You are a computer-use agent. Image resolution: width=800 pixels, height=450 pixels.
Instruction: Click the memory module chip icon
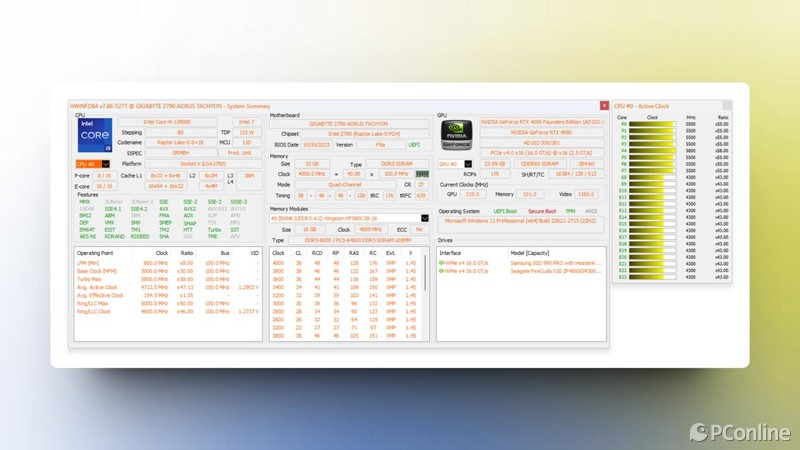coord(422,174)
